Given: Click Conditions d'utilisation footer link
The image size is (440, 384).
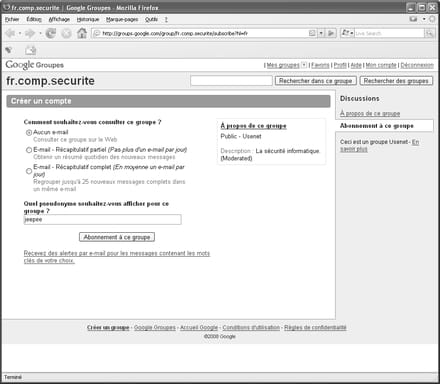Looking at the screenshot, I should pos(251,327).
